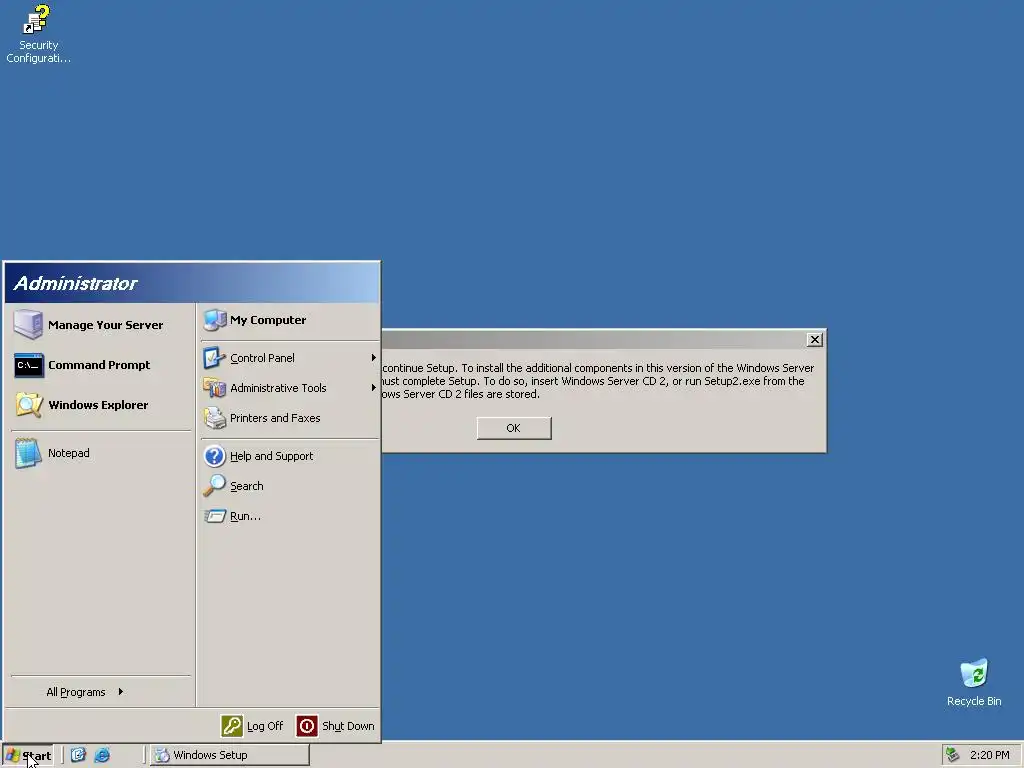Open the All Programs list

[101, 692]
